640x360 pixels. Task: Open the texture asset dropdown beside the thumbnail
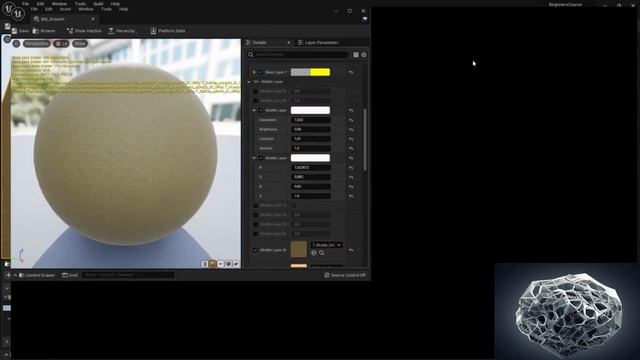point(327,245)
